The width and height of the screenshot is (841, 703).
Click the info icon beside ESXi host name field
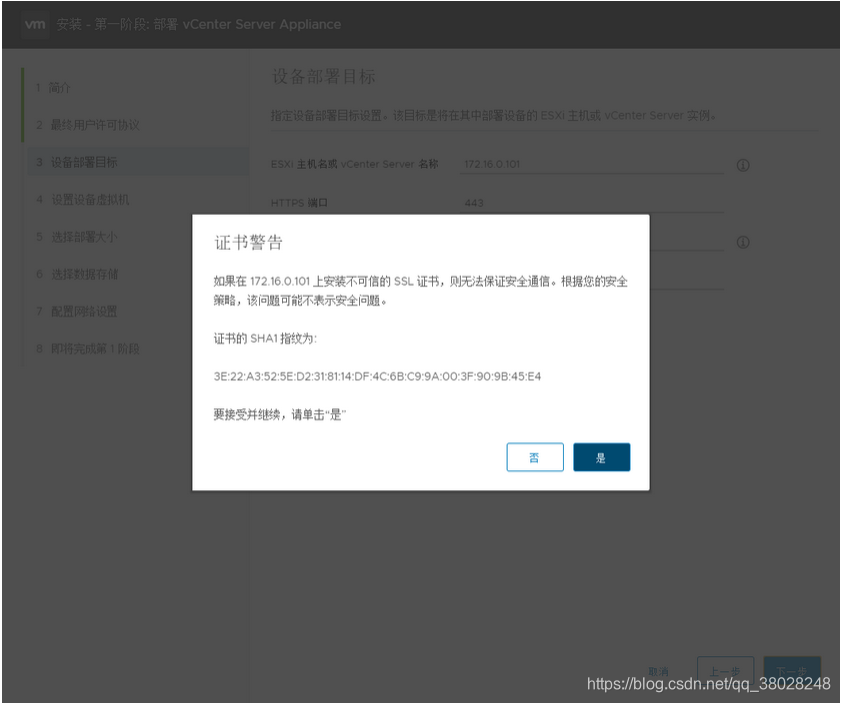point(742,165)
